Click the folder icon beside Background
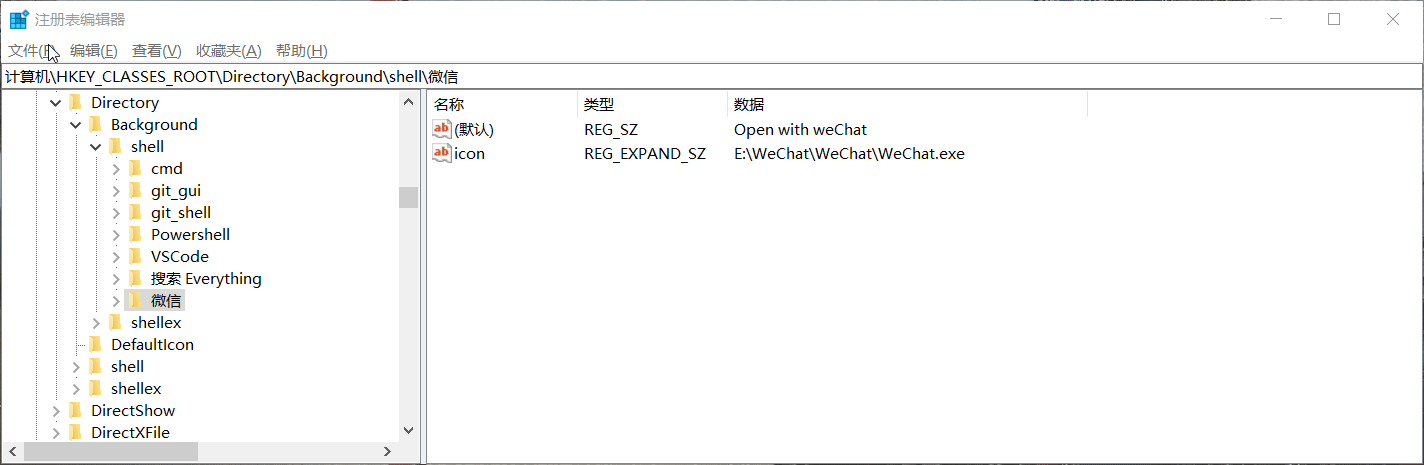The image size is (1424, 465). (95, 124)
